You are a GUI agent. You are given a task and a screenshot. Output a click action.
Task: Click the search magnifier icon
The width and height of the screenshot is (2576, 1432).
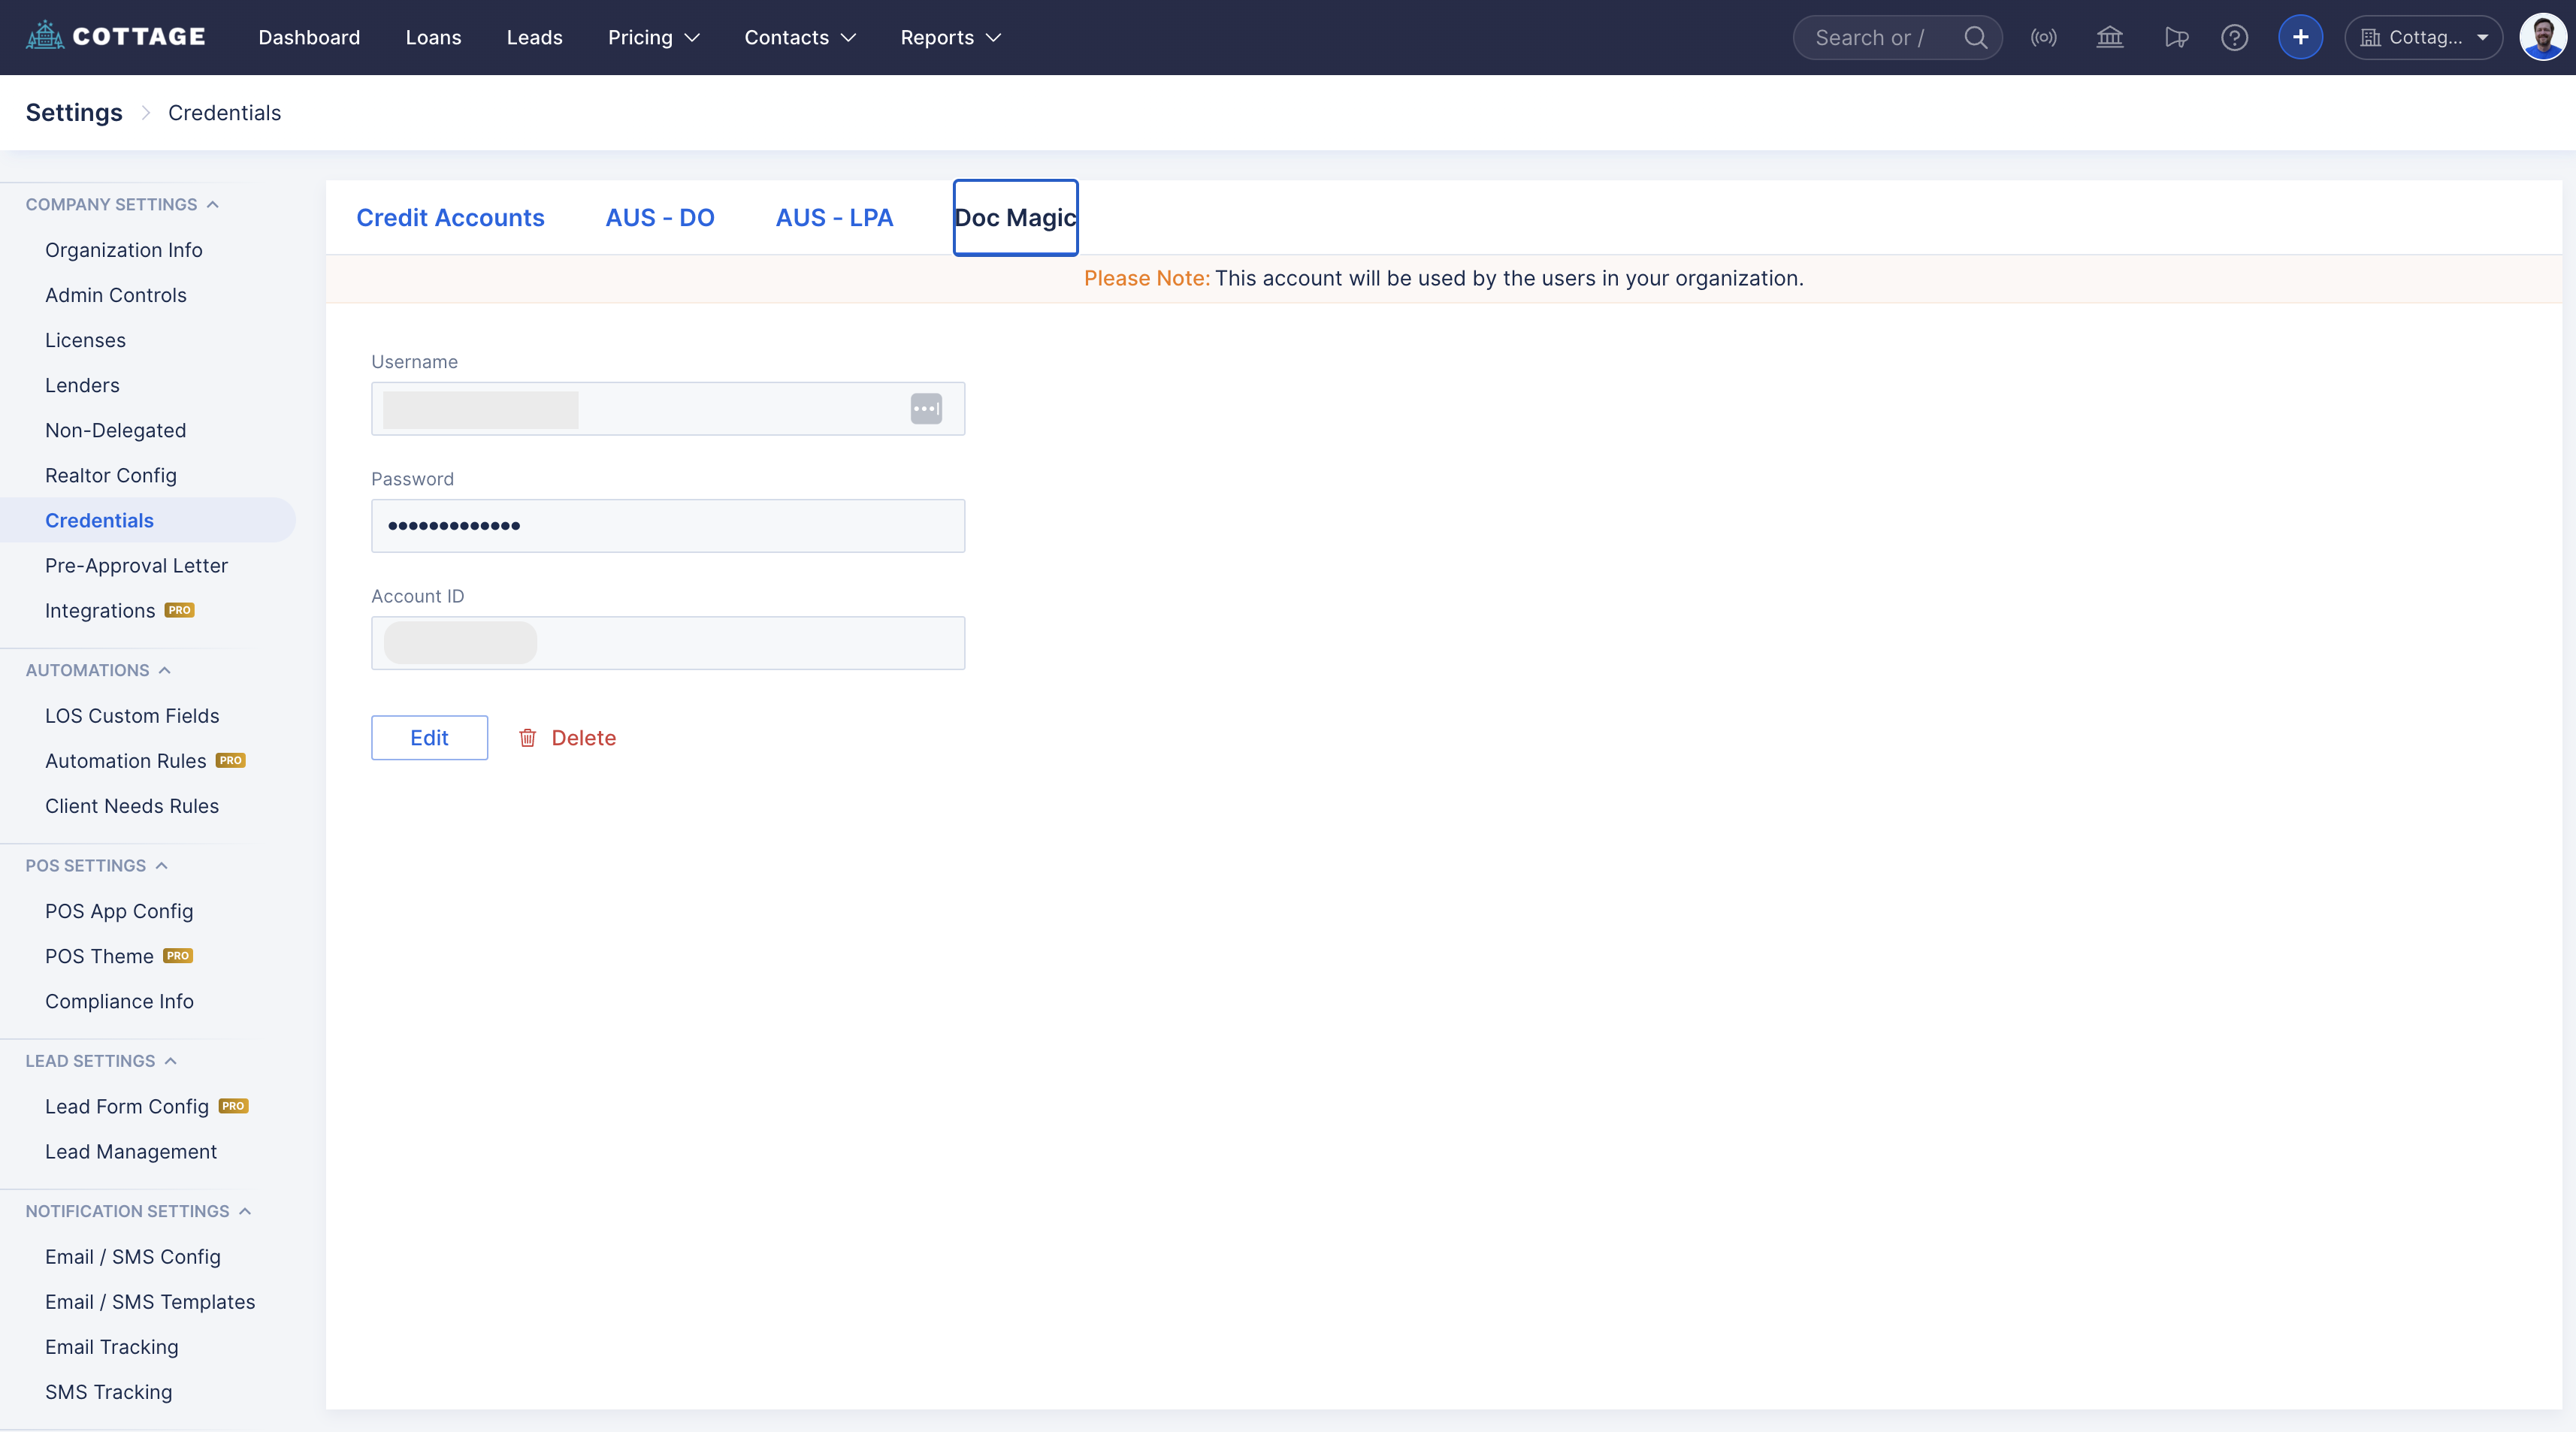click(1975, 38)
